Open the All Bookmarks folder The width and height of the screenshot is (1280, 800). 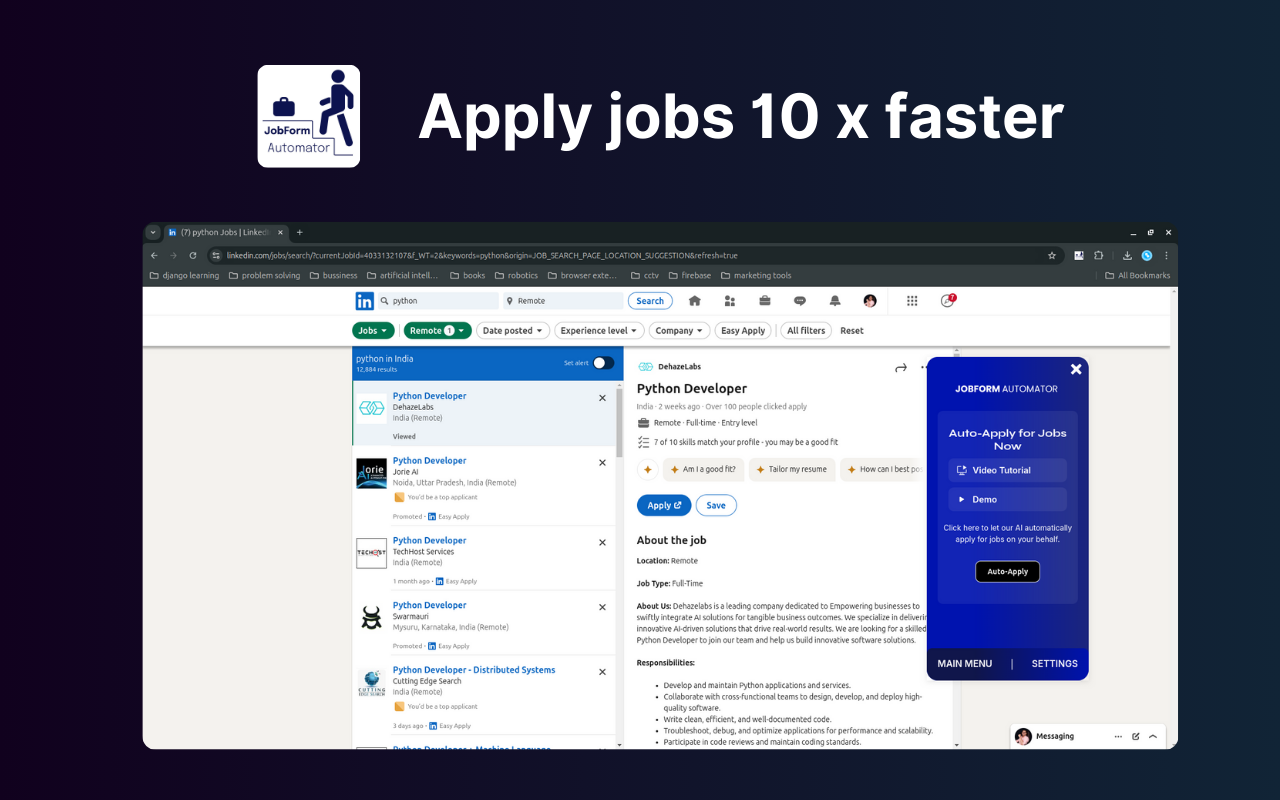(x=1137, y=276)
